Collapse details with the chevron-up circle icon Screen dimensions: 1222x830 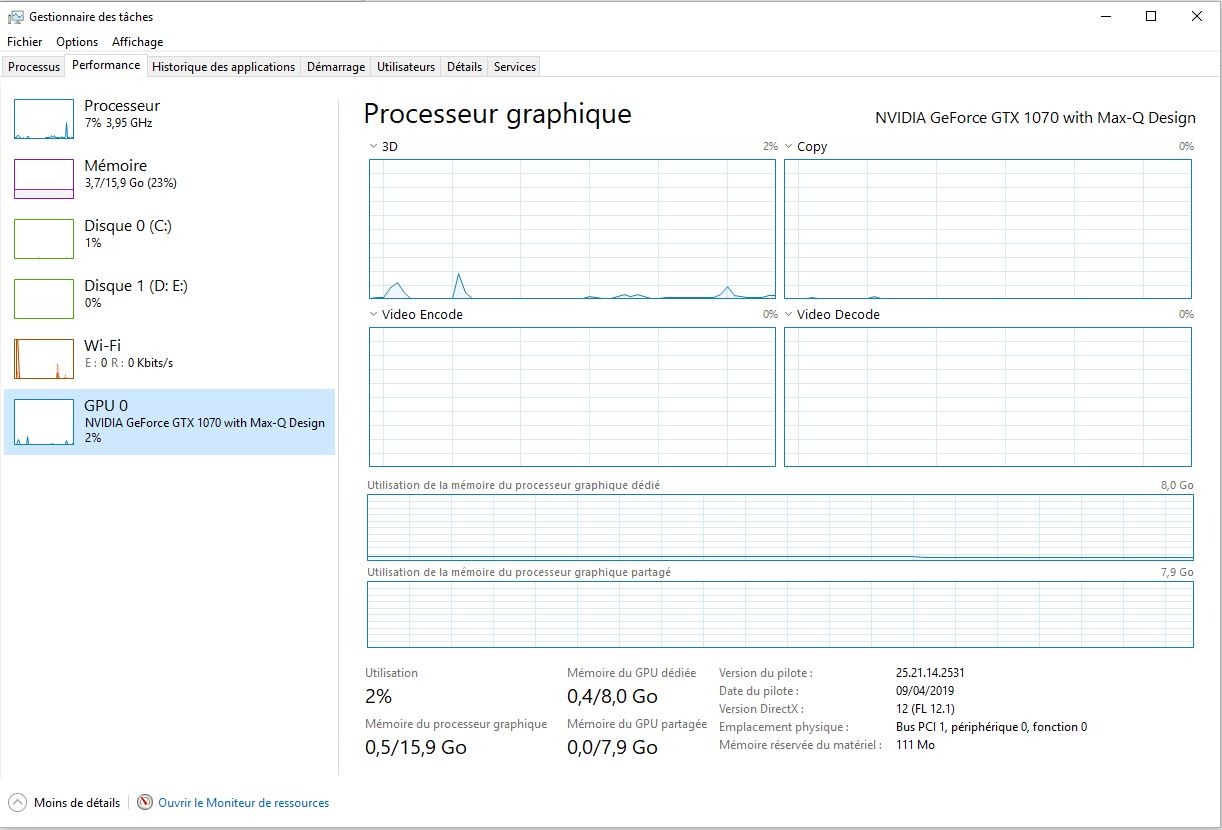click(x=18, y=802)
